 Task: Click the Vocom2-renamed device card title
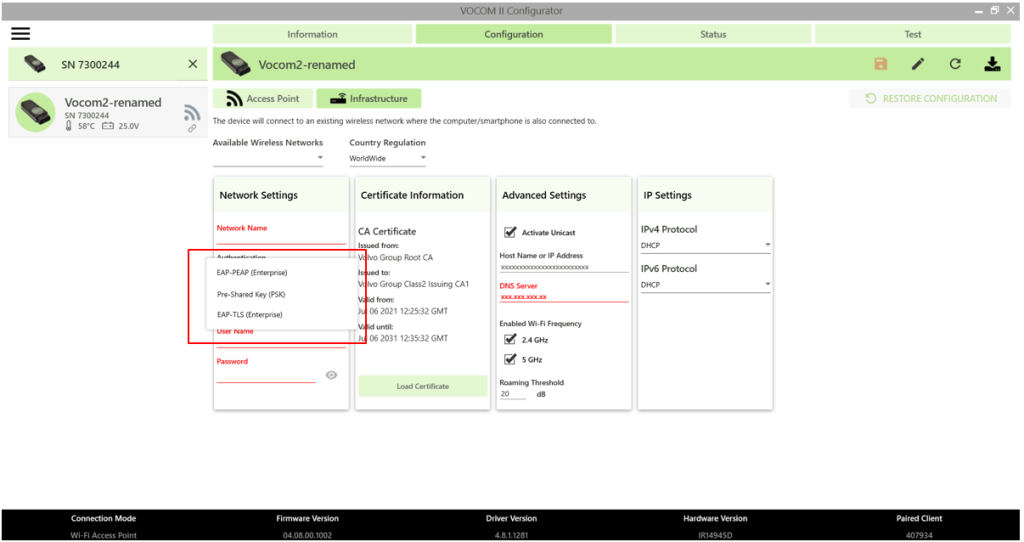(113, 103)
